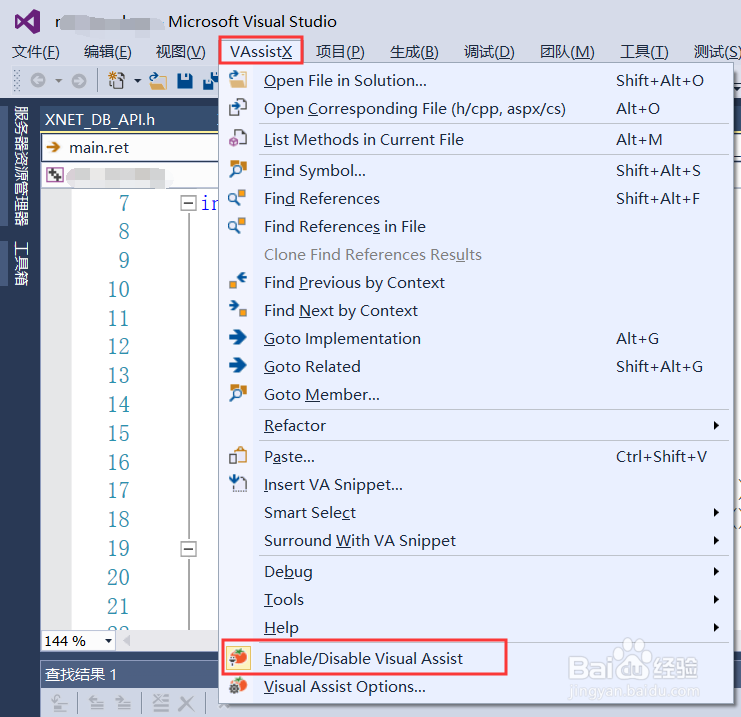This screenshot has height=717, width=741.
Task: Click the Goto Member icon
Action: click(238, 393)
